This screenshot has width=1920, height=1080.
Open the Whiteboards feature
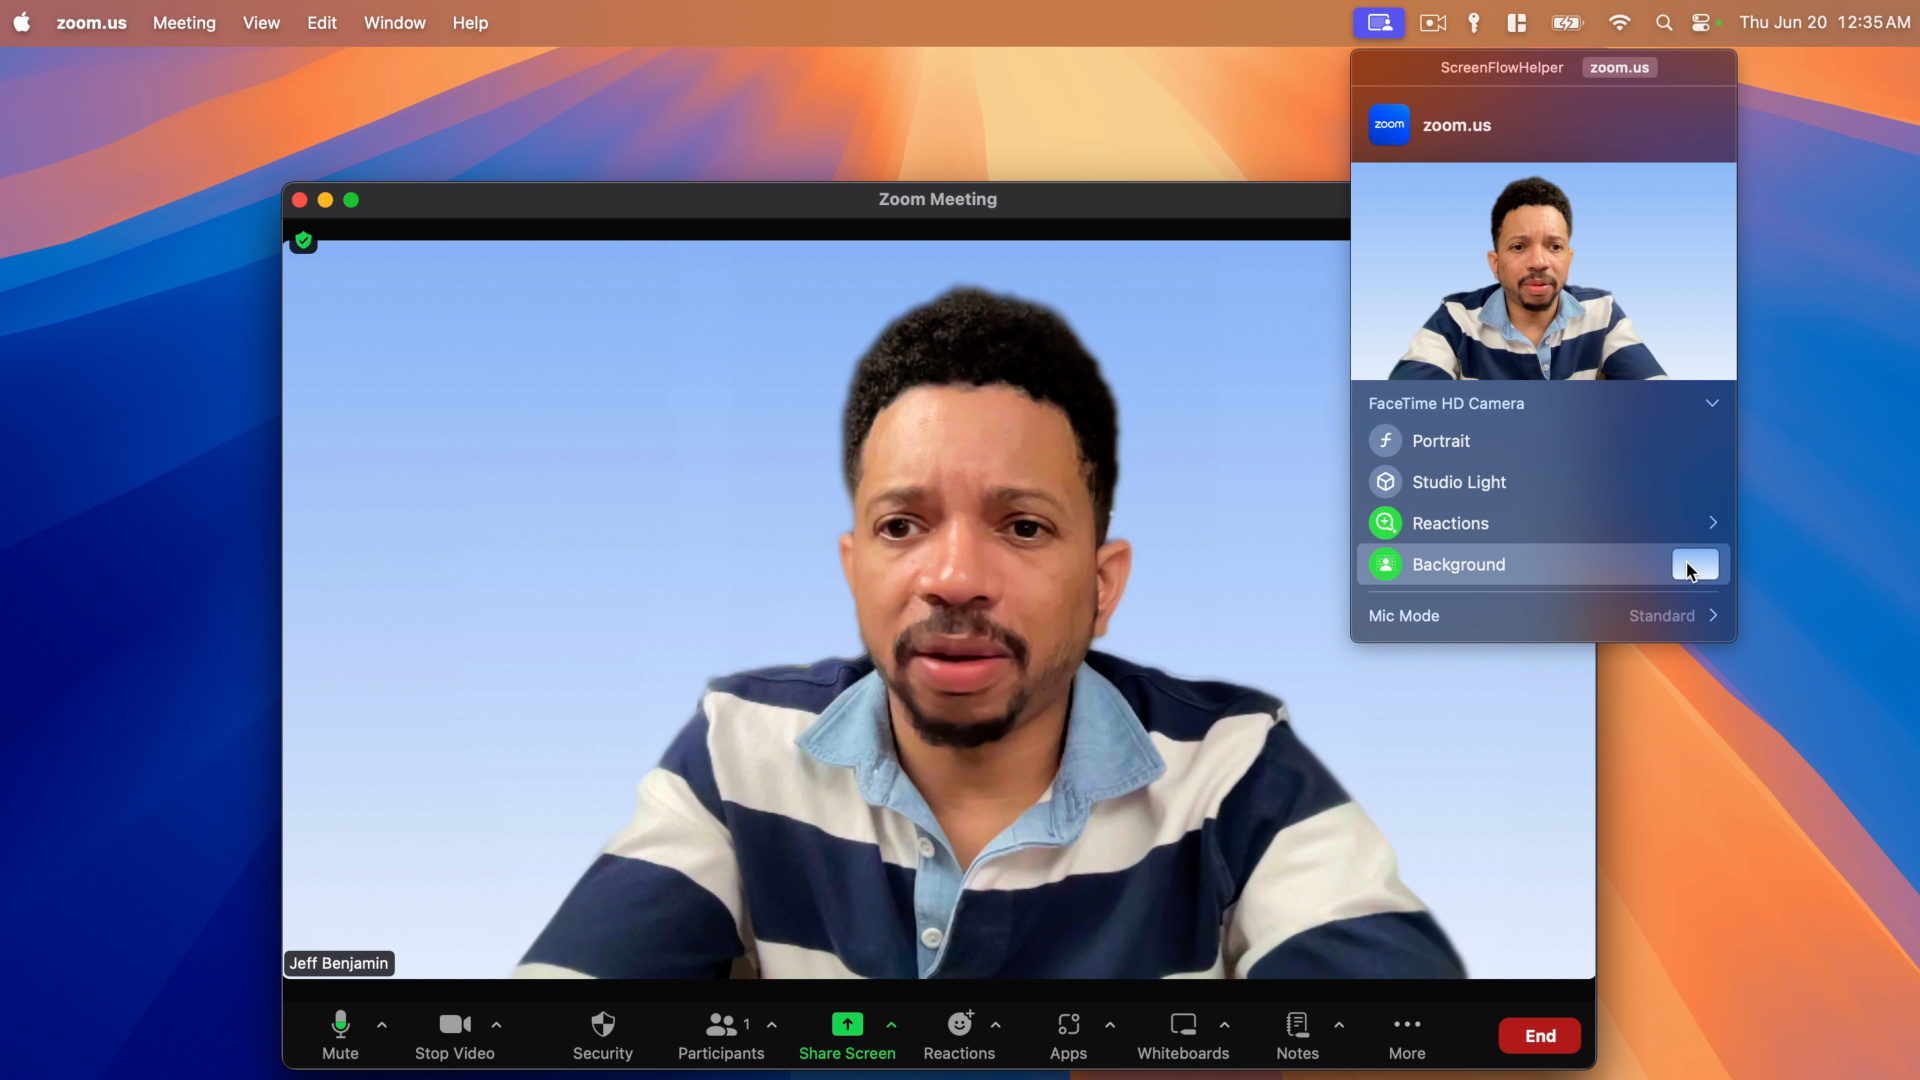tap(1183, 1035)
